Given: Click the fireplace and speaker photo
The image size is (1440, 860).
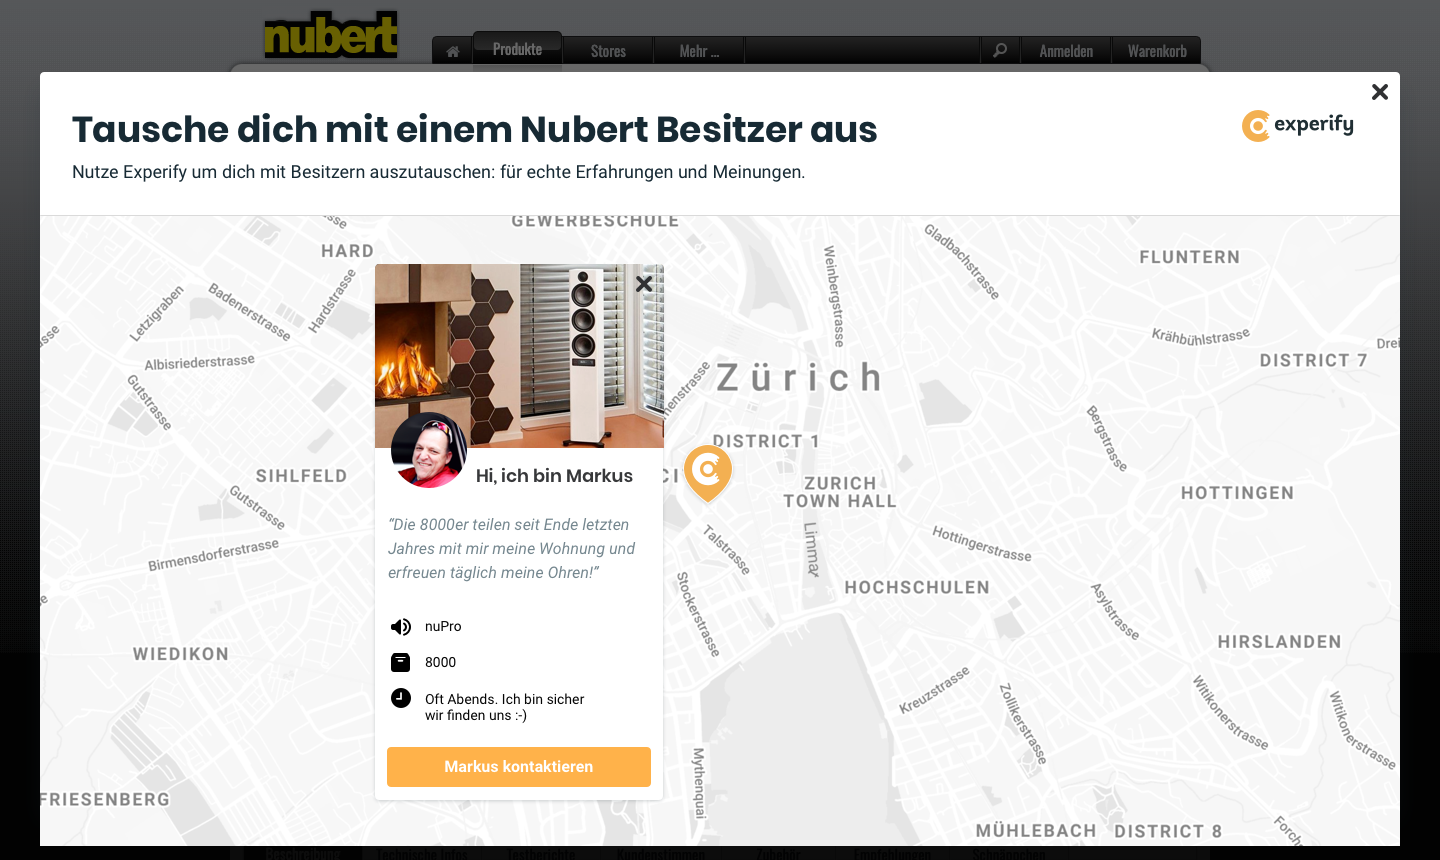Looking at the screenshot, I should point(519,355).
